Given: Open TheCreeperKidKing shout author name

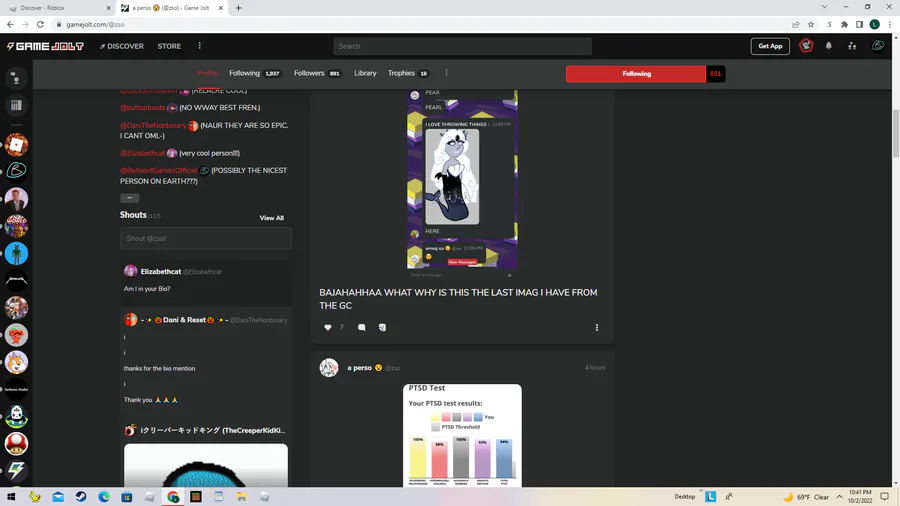Looking at the screenshot, I should pyautogui.click(x=213, y=430).
